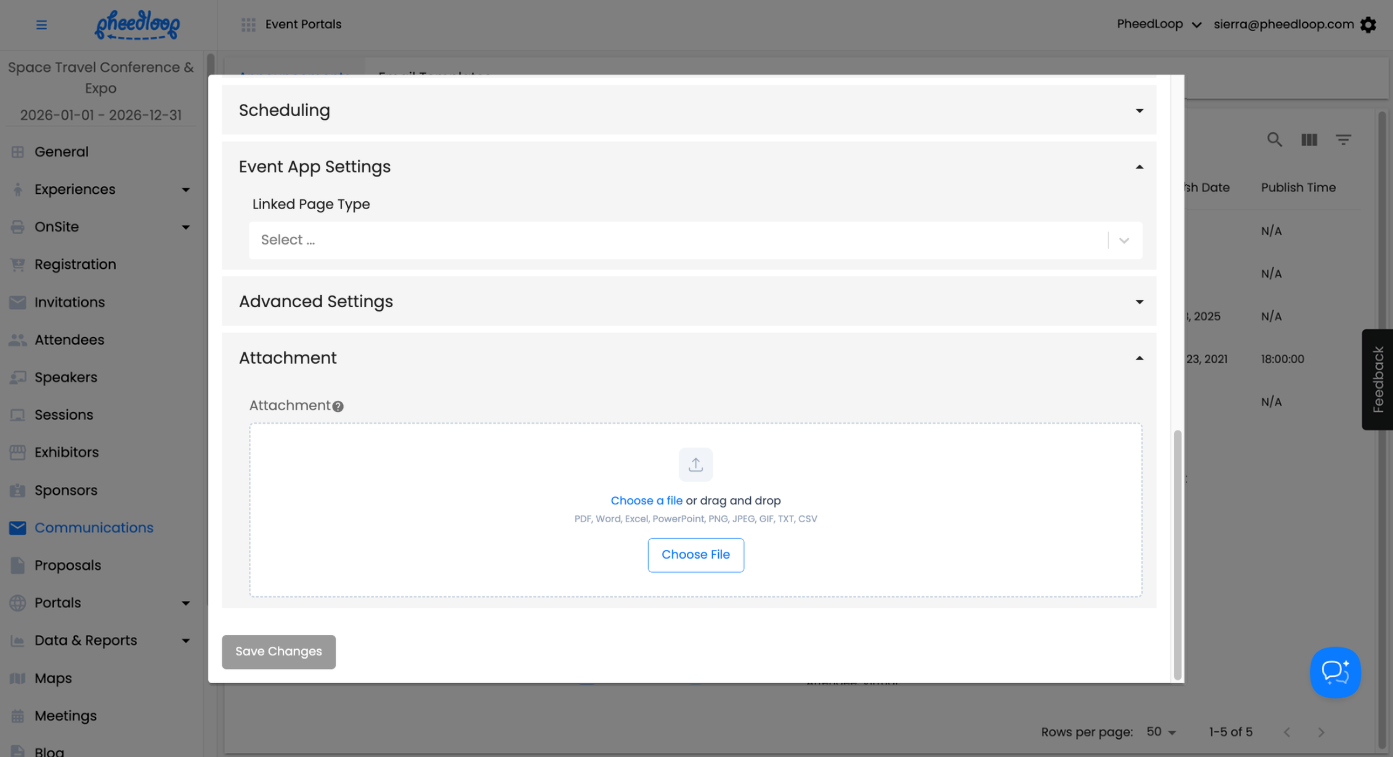Click the hamburger menu icon
The image size is (1393, 757).
tap(41, 25)
